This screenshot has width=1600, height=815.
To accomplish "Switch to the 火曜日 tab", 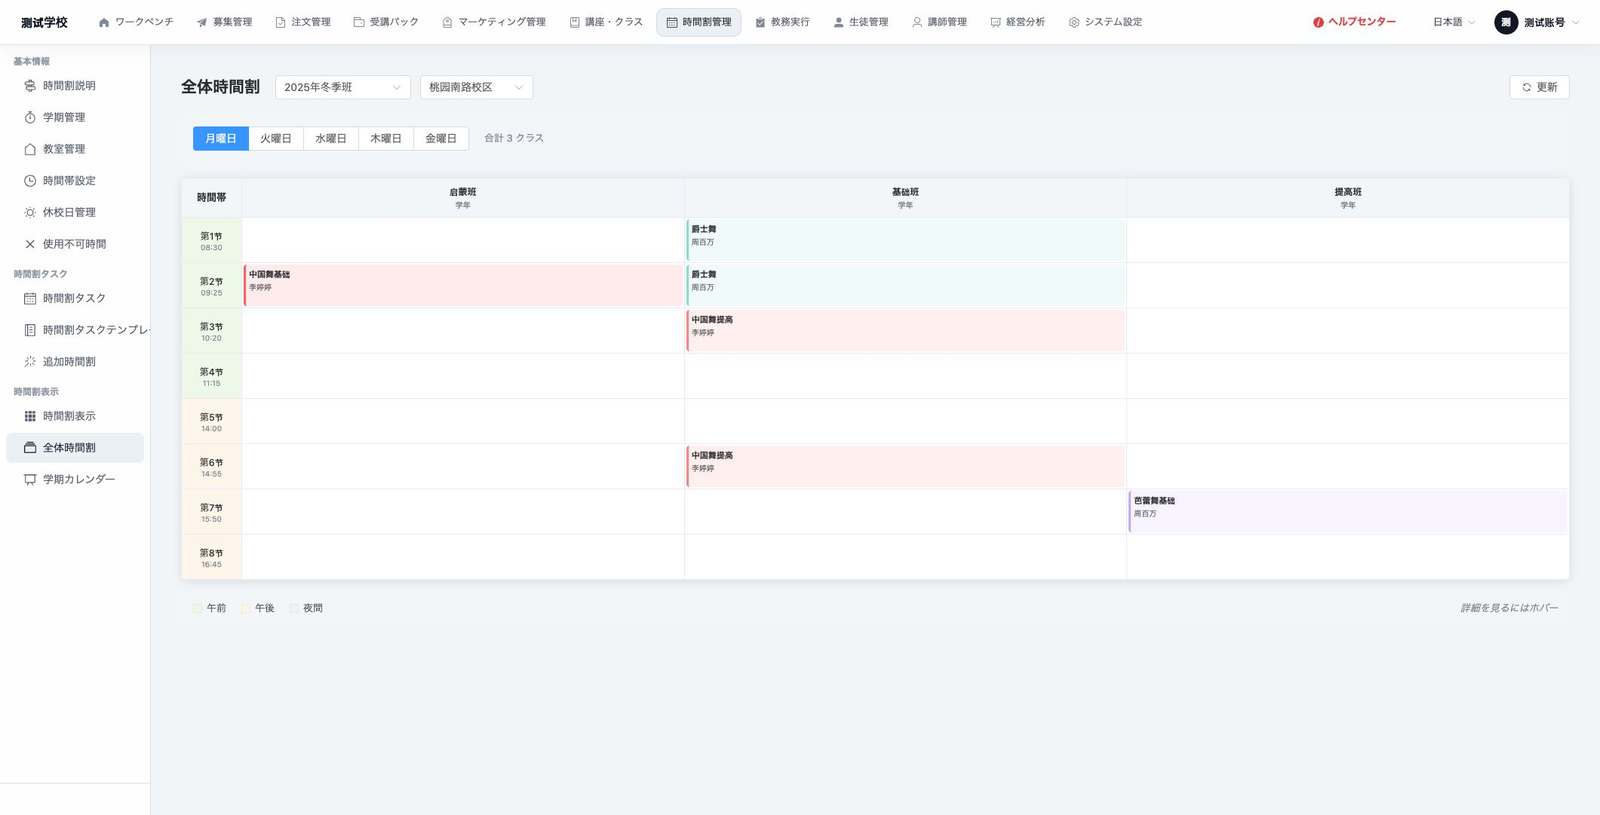I will click(x=276, y=138).
